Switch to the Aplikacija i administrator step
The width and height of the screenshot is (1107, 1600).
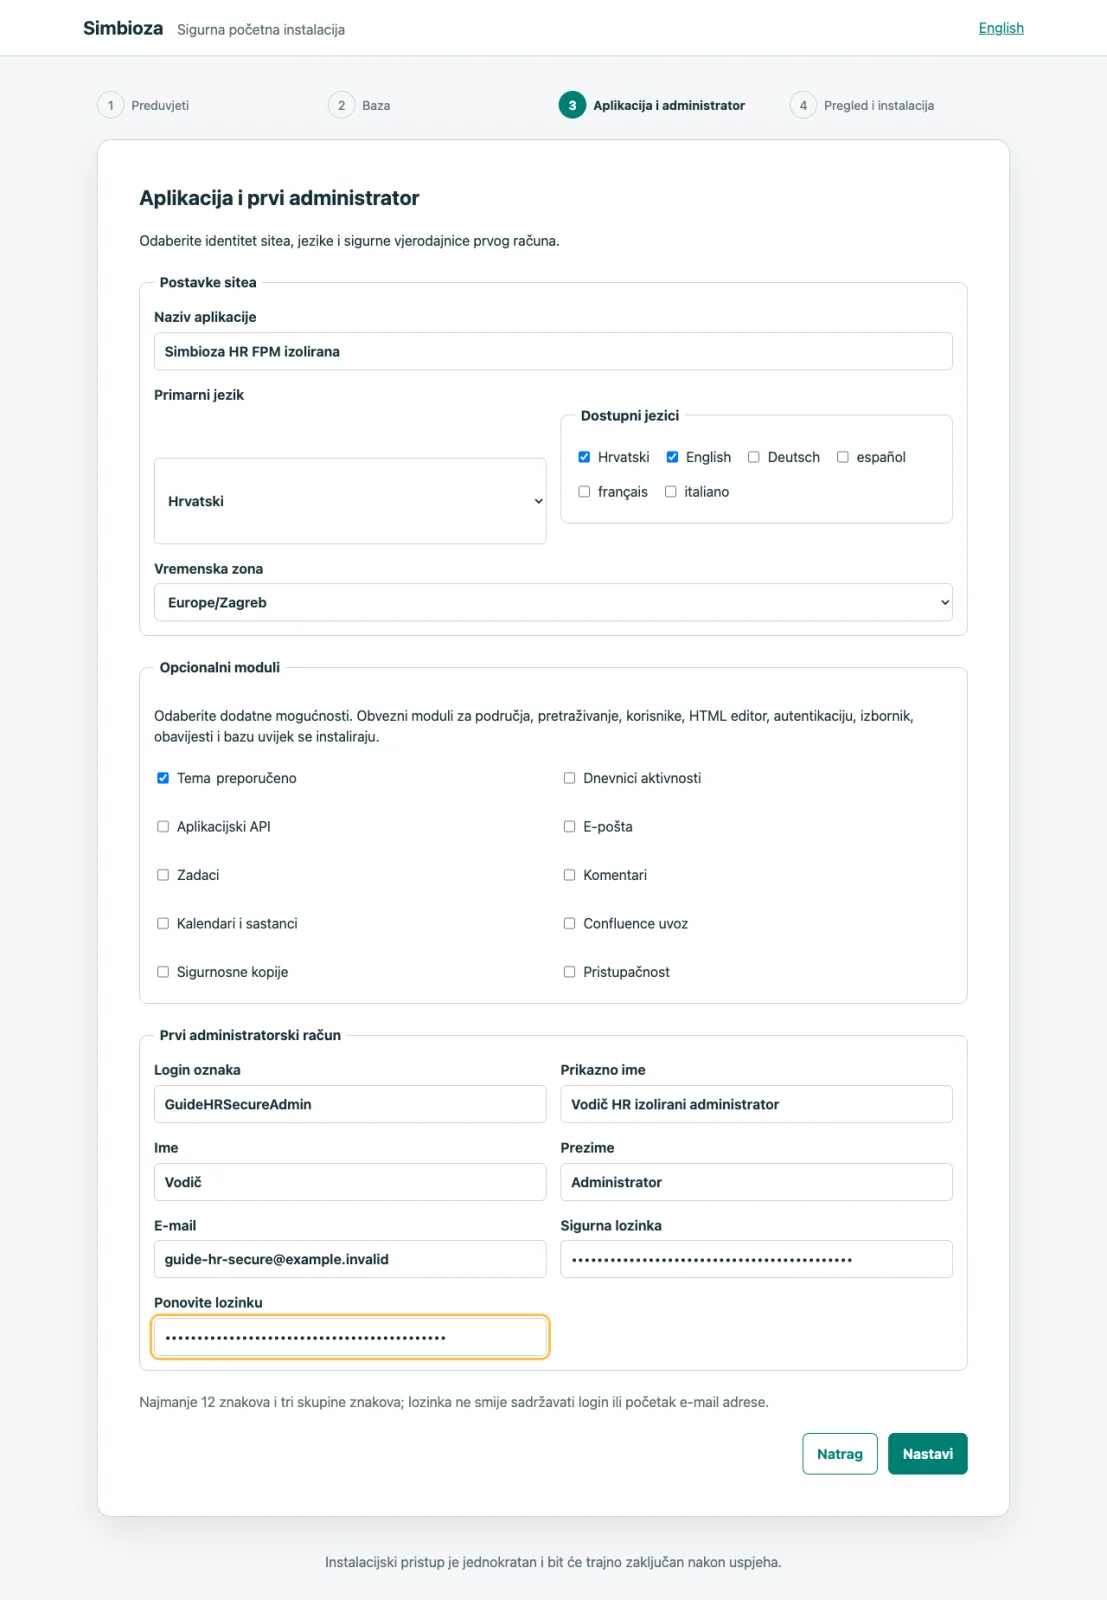coord(669,105)
